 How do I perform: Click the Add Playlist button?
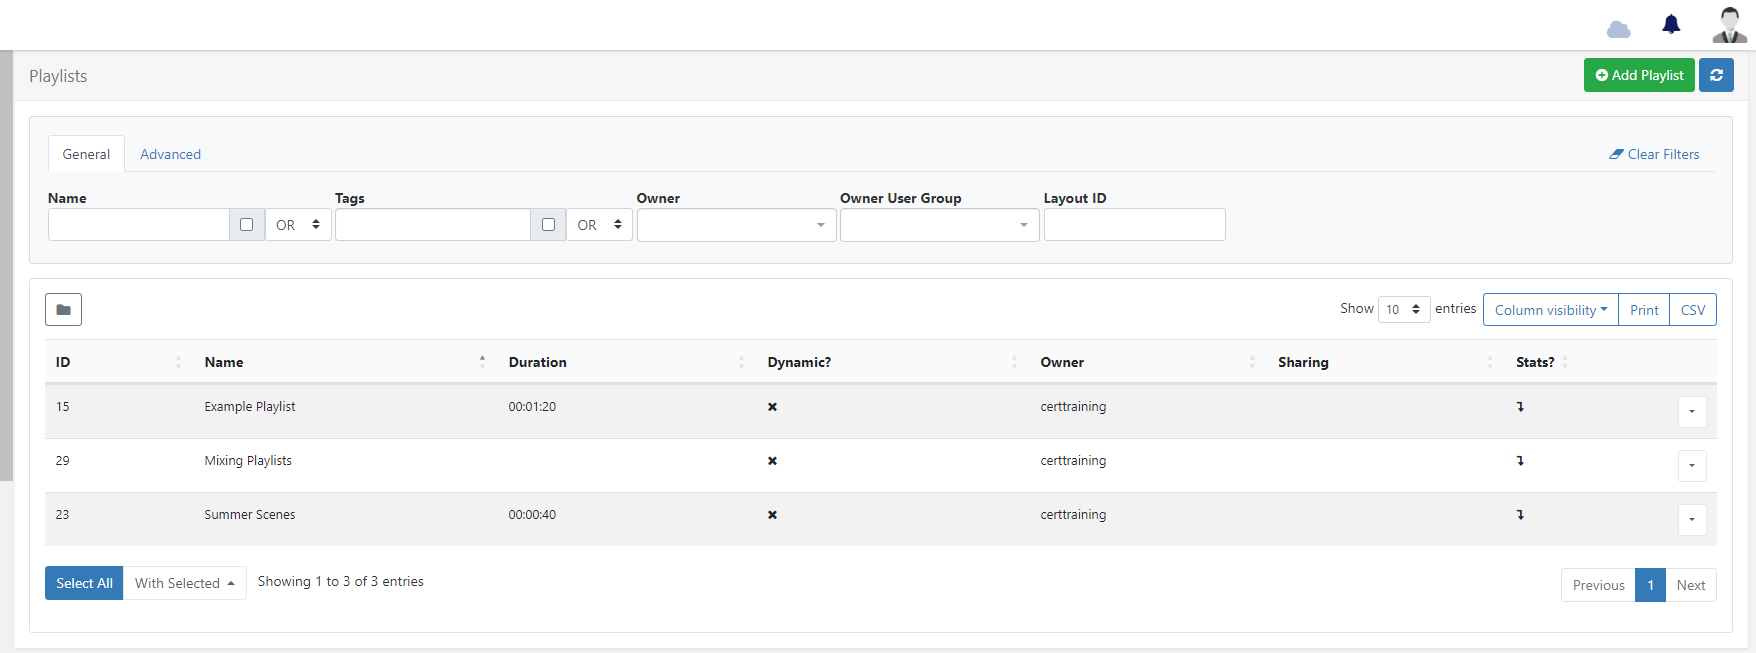click(x=1638, y=75)
